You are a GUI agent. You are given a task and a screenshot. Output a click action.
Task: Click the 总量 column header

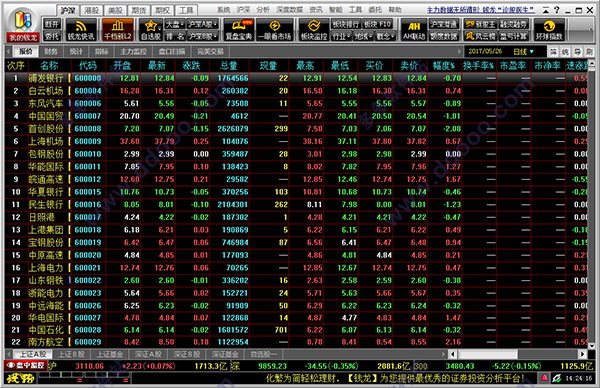229,66
